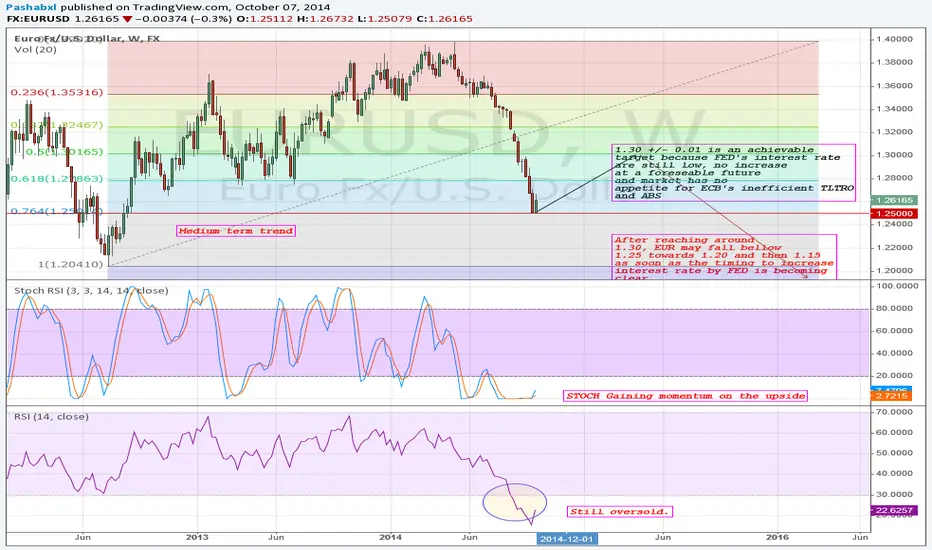This screenshot has height=550, width=932.
Task: Click the 2014 label on the time axis
Action: (391, 537)
